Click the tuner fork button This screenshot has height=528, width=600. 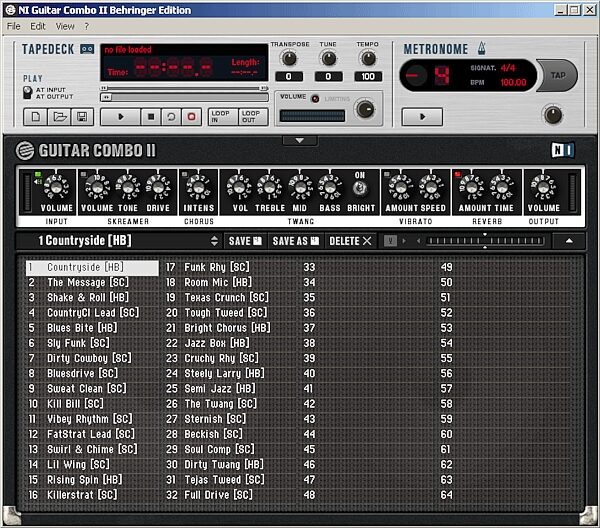(390, 241)
